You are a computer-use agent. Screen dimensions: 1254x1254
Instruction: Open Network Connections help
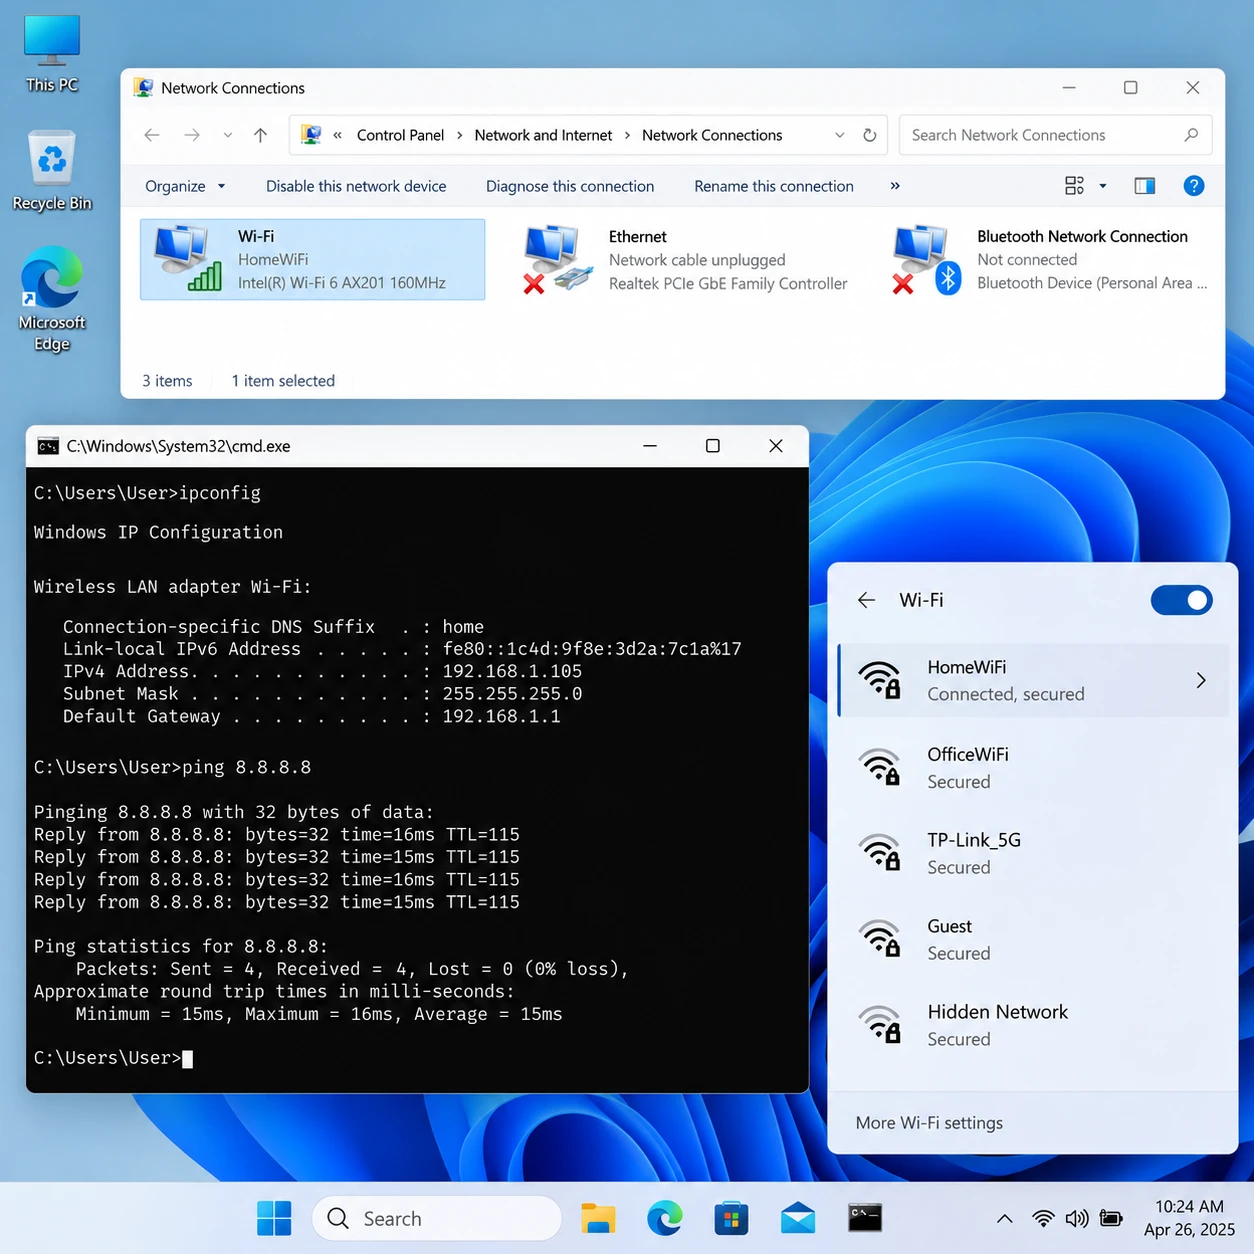click(x=1193, y=186)
